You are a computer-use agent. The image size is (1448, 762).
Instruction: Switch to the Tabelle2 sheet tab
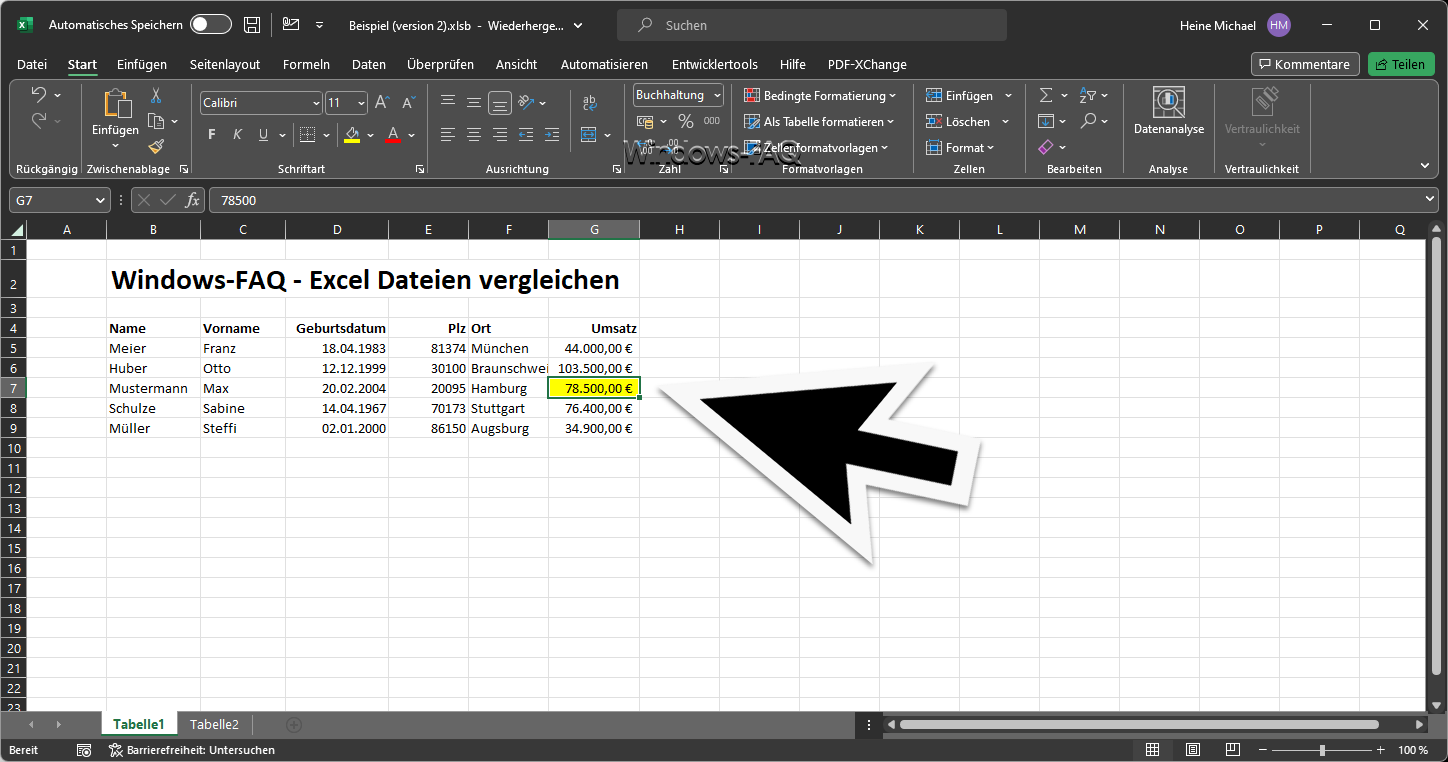(x=214, y=724)
